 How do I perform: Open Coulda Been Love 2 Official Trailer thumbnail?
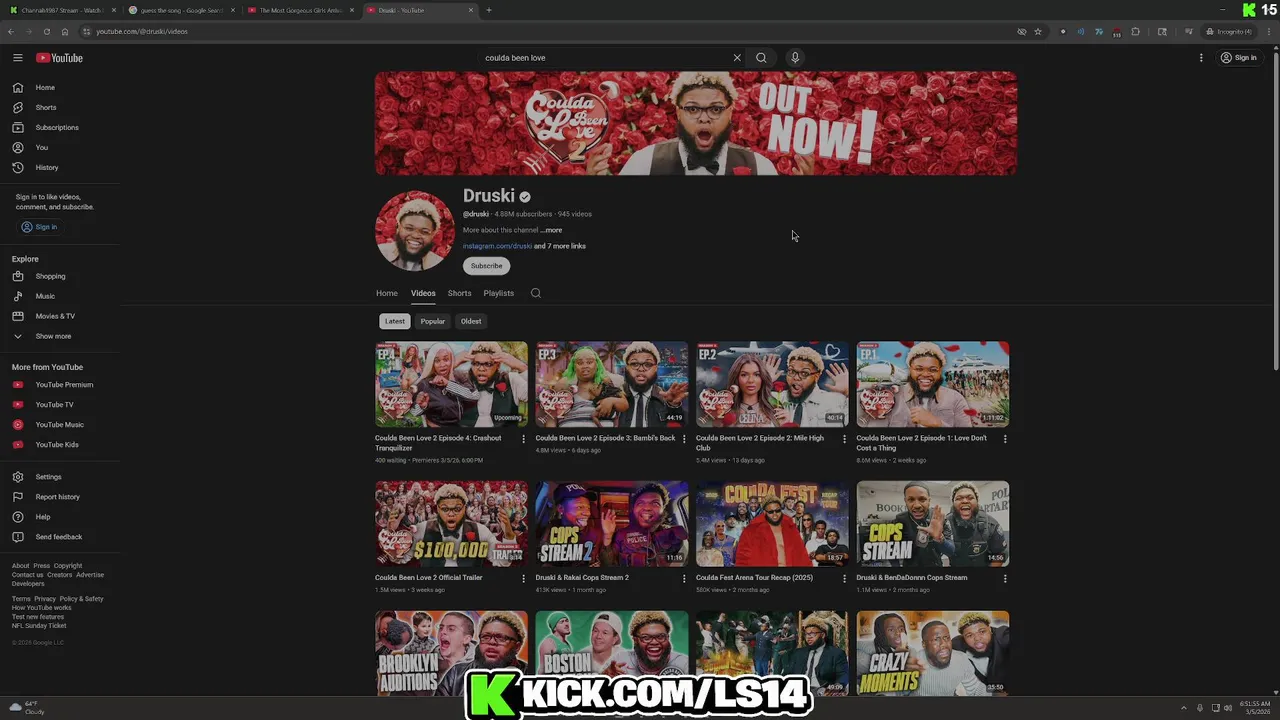451,524
